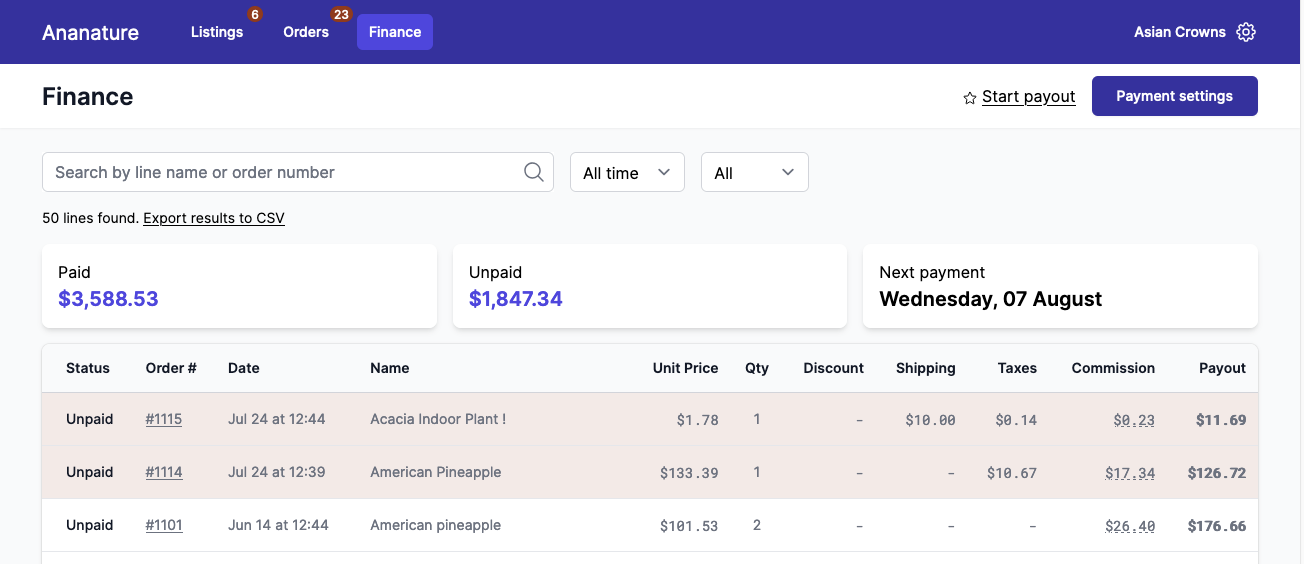Screen dimensions: 1304x564
Task: Open order #1101 link
Action: tap(164, 525)
